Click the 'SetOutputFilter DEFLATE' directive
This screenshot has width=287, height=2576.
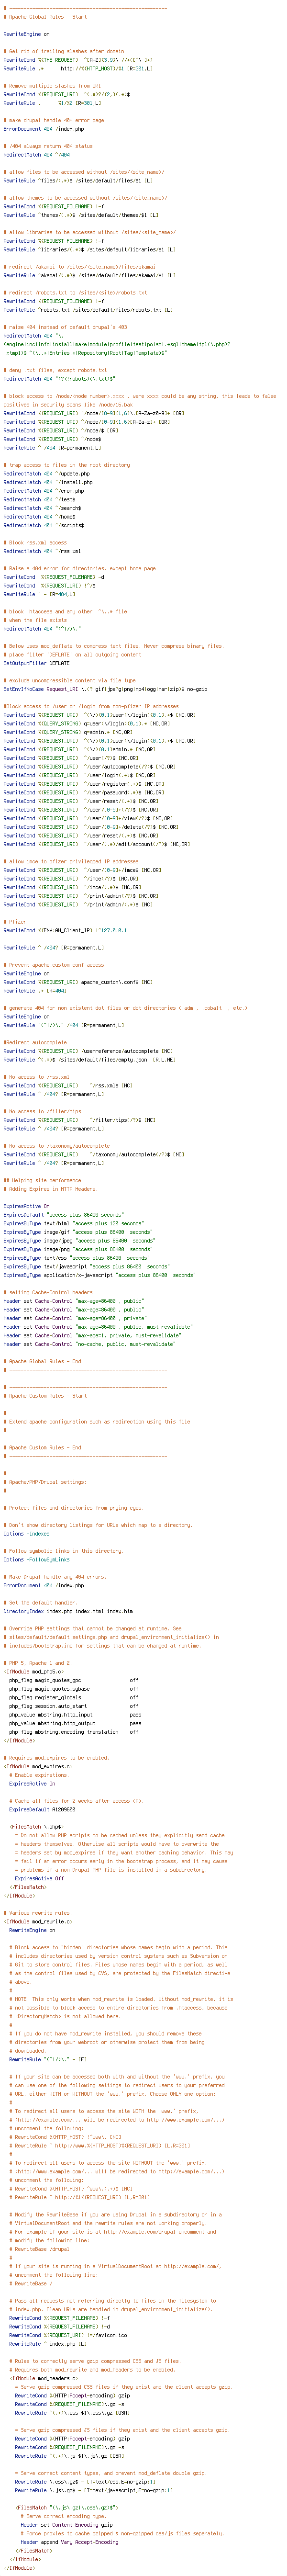(36, 664)
